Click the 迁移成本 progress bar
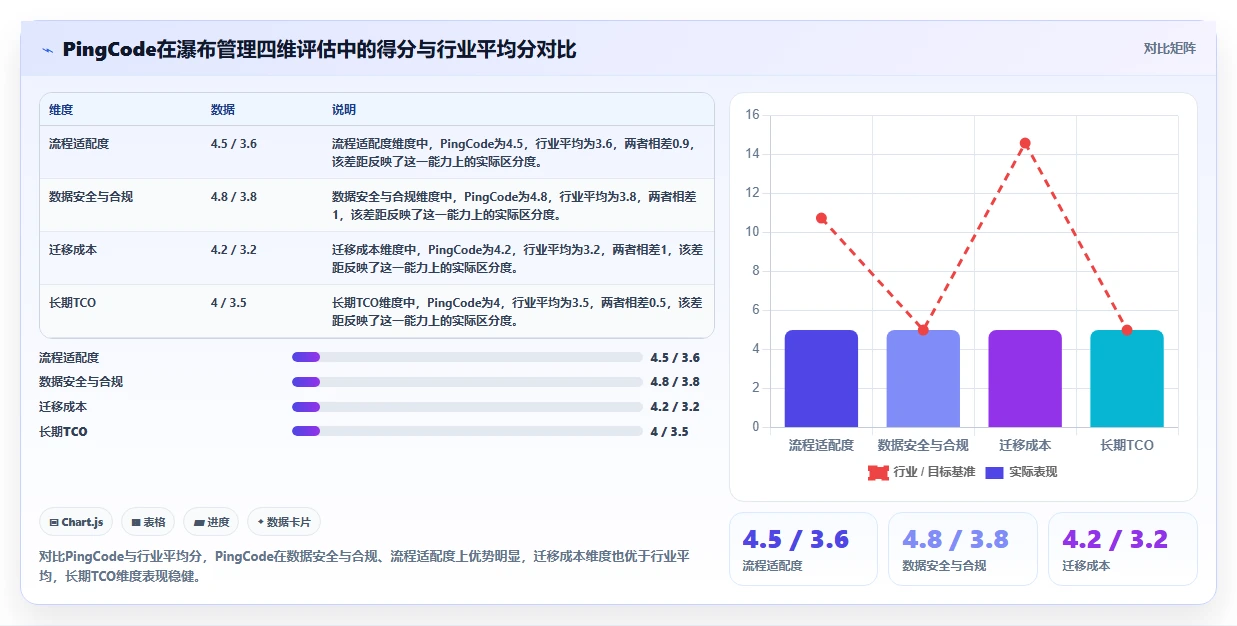The image size is (1237, 626). point(467,407)
